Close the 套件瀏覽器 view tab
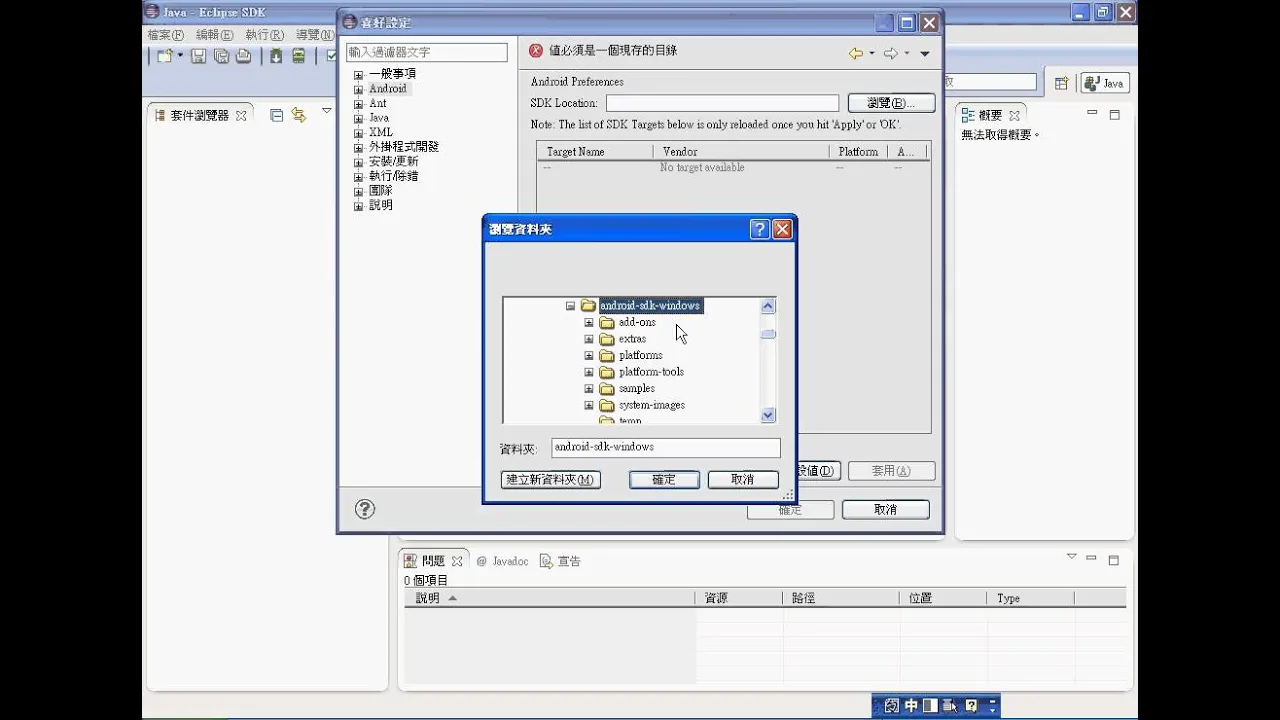 pos(240,116)
